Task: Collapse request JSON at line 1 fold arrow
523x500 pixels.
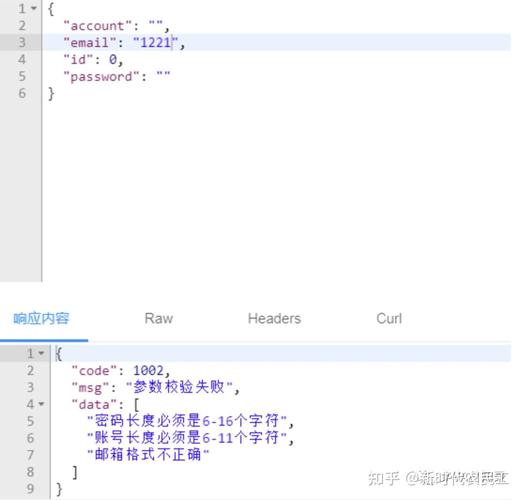Action: click(34, 8)
